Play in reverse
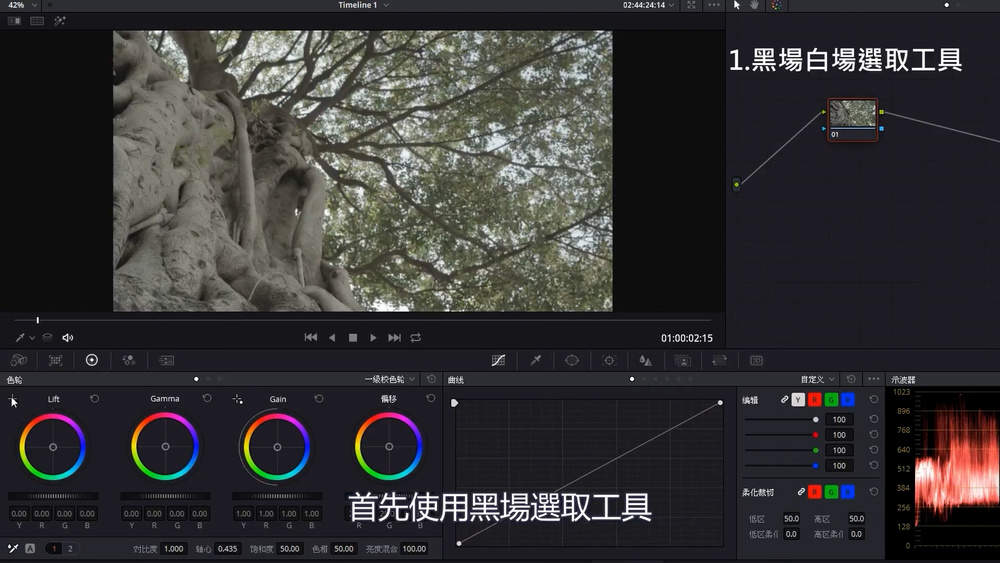Viewport: 1000px width, 563px height. click(x=332, y=337)
